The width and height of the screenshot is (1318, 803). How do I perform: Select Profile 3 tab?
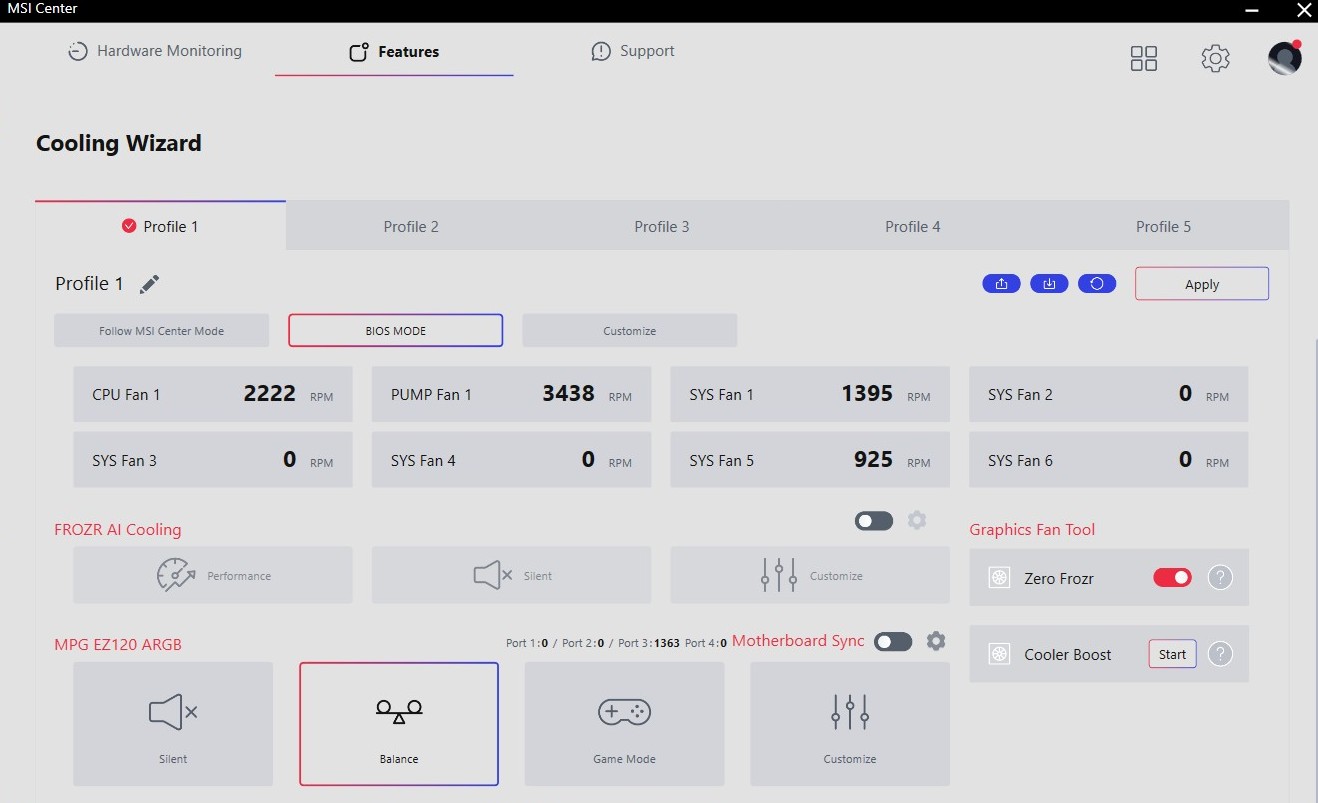coord(662,226)
